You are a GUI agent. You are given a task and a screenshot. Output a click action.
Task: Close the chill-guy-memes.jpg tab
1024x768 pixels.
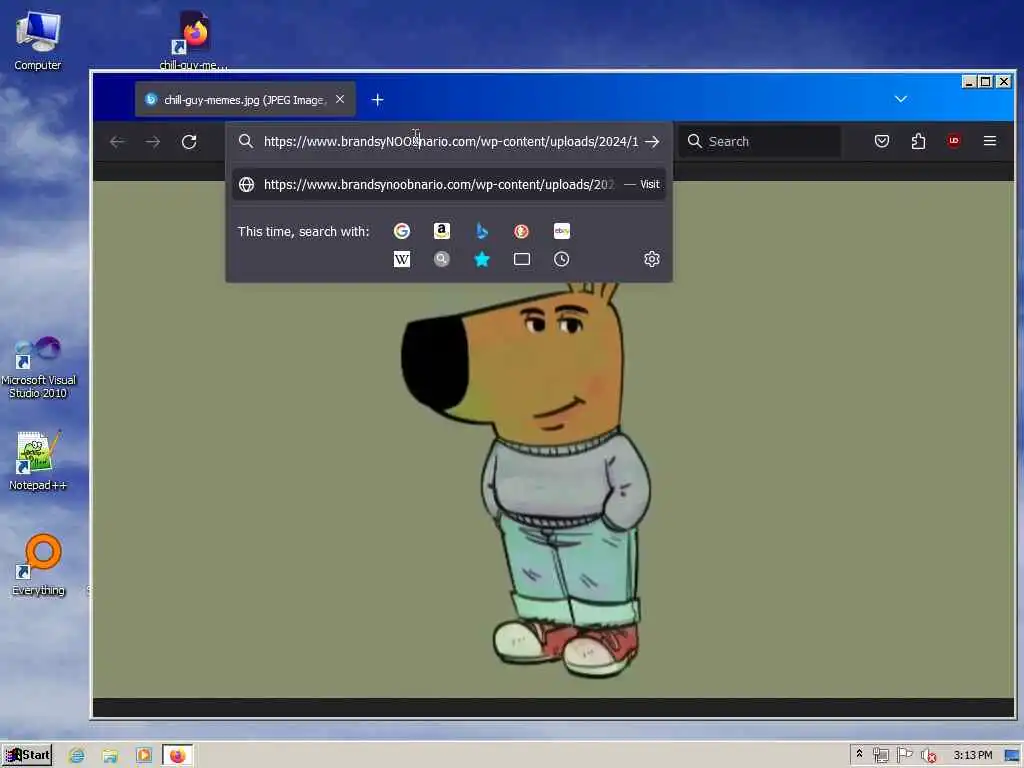(x=340, y=99)
